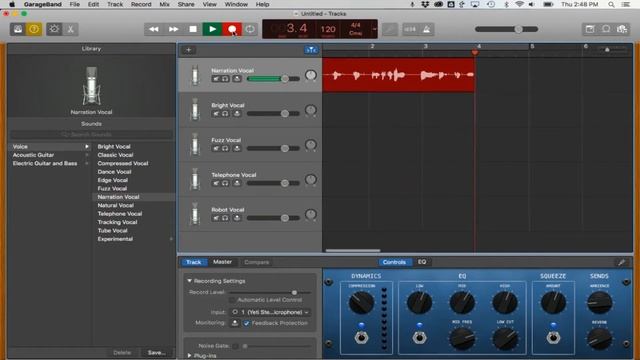
Task: Click the Narration Vocal pan knob
Action: click(311, 75)
